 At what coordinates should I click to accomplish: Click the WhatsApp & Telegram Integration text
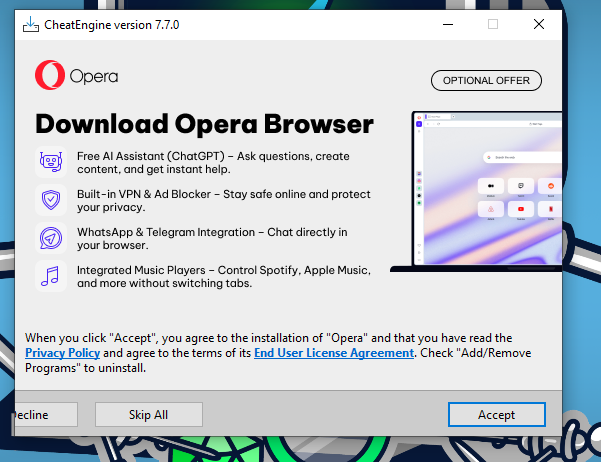coord(212,238)
